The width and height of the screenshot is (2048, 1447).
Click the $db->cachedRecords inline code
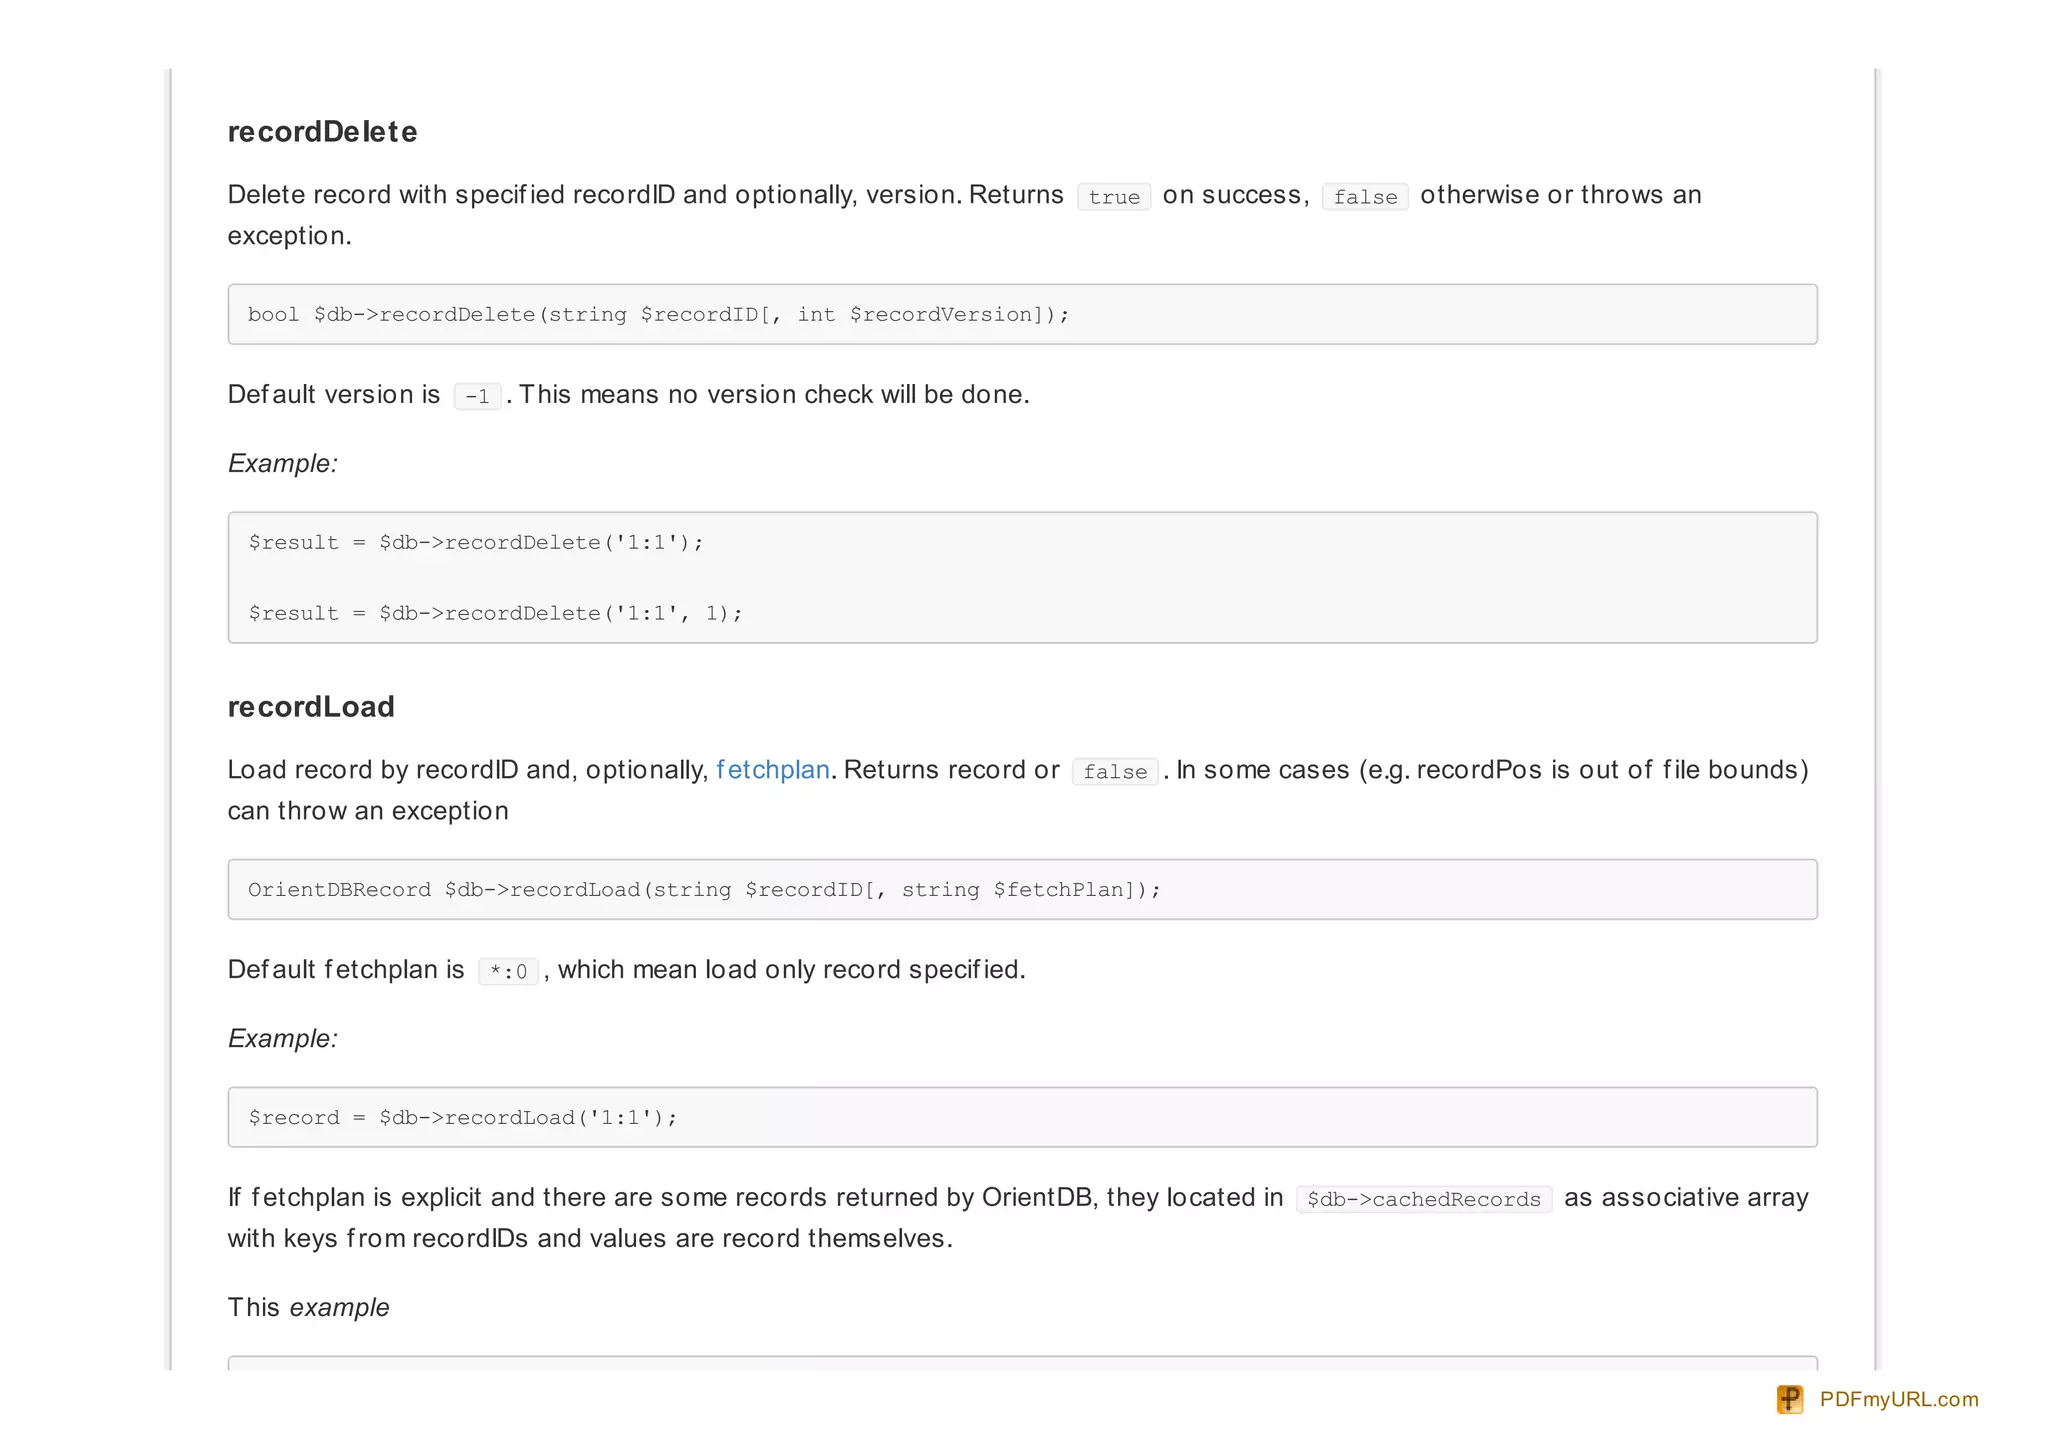point(1423,1199)
